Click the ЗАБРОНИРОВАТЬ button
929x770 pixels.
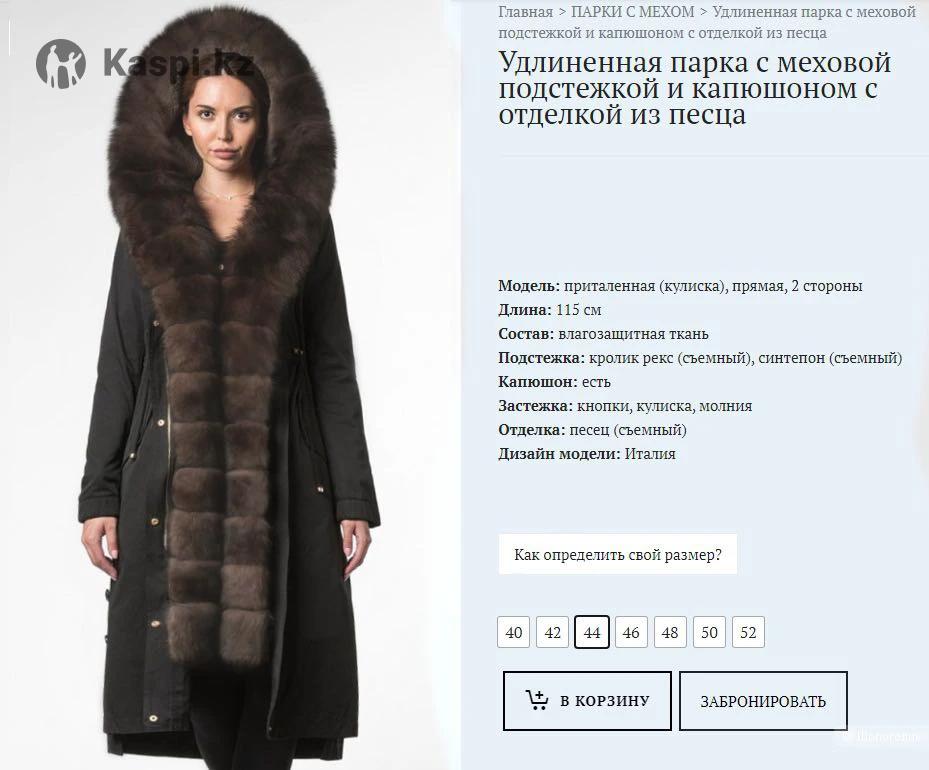click(x=763, y=701)
